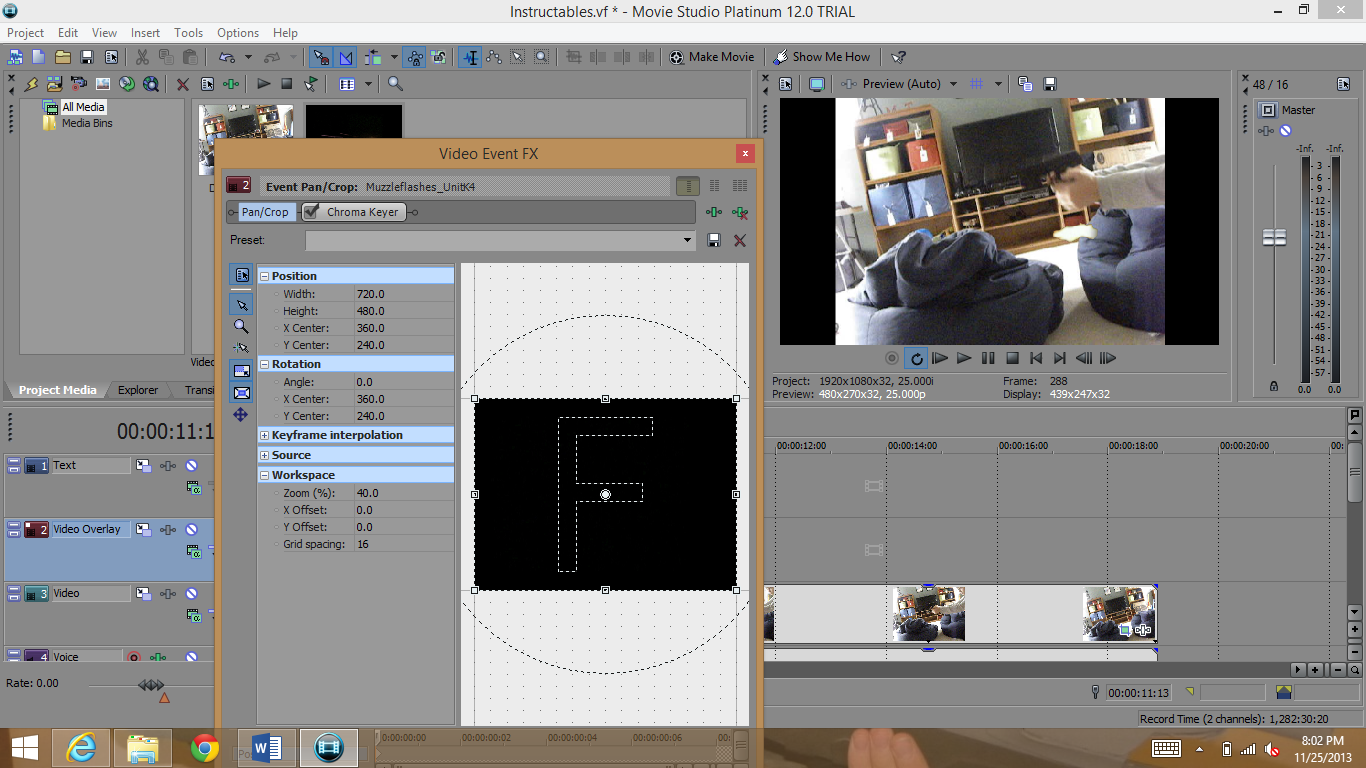Toggle Automatic Crossfades button in toolbar
This screenshot has height=768, width=1366.
coord(346,57)
